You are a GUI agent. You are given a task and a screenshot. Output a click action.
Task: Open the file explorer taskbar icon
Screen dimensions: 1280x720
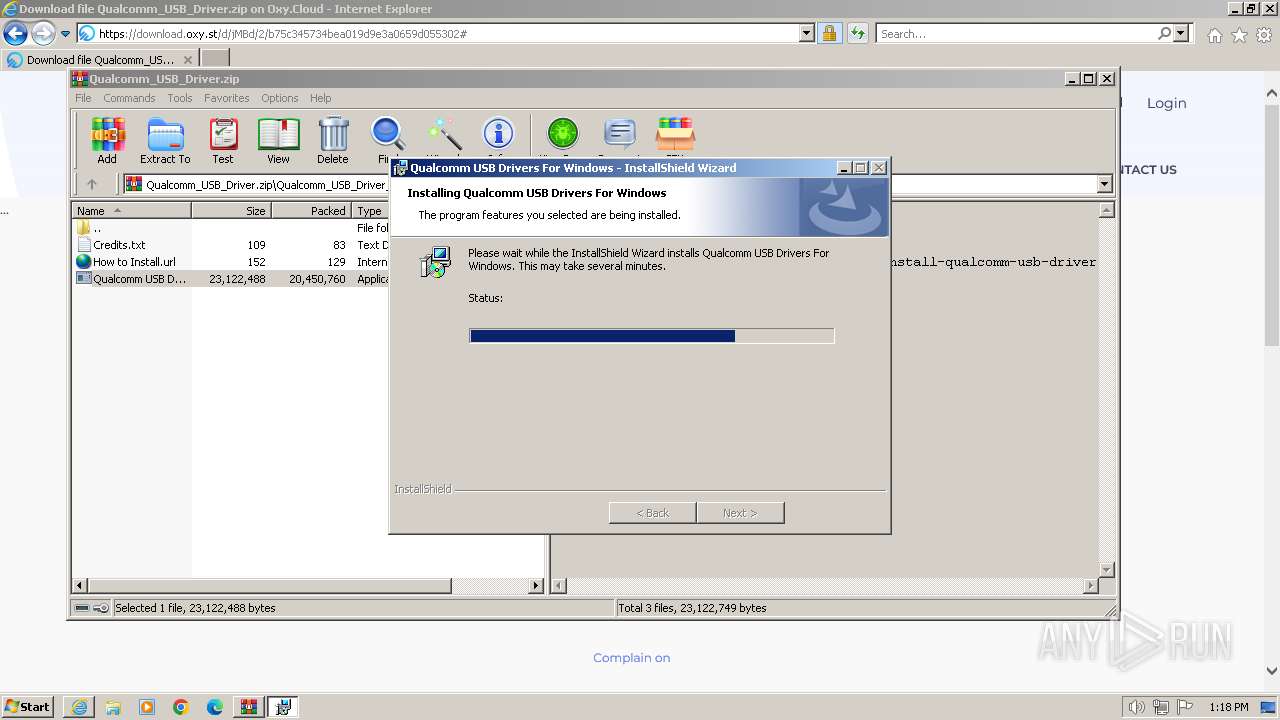point(113,707)
